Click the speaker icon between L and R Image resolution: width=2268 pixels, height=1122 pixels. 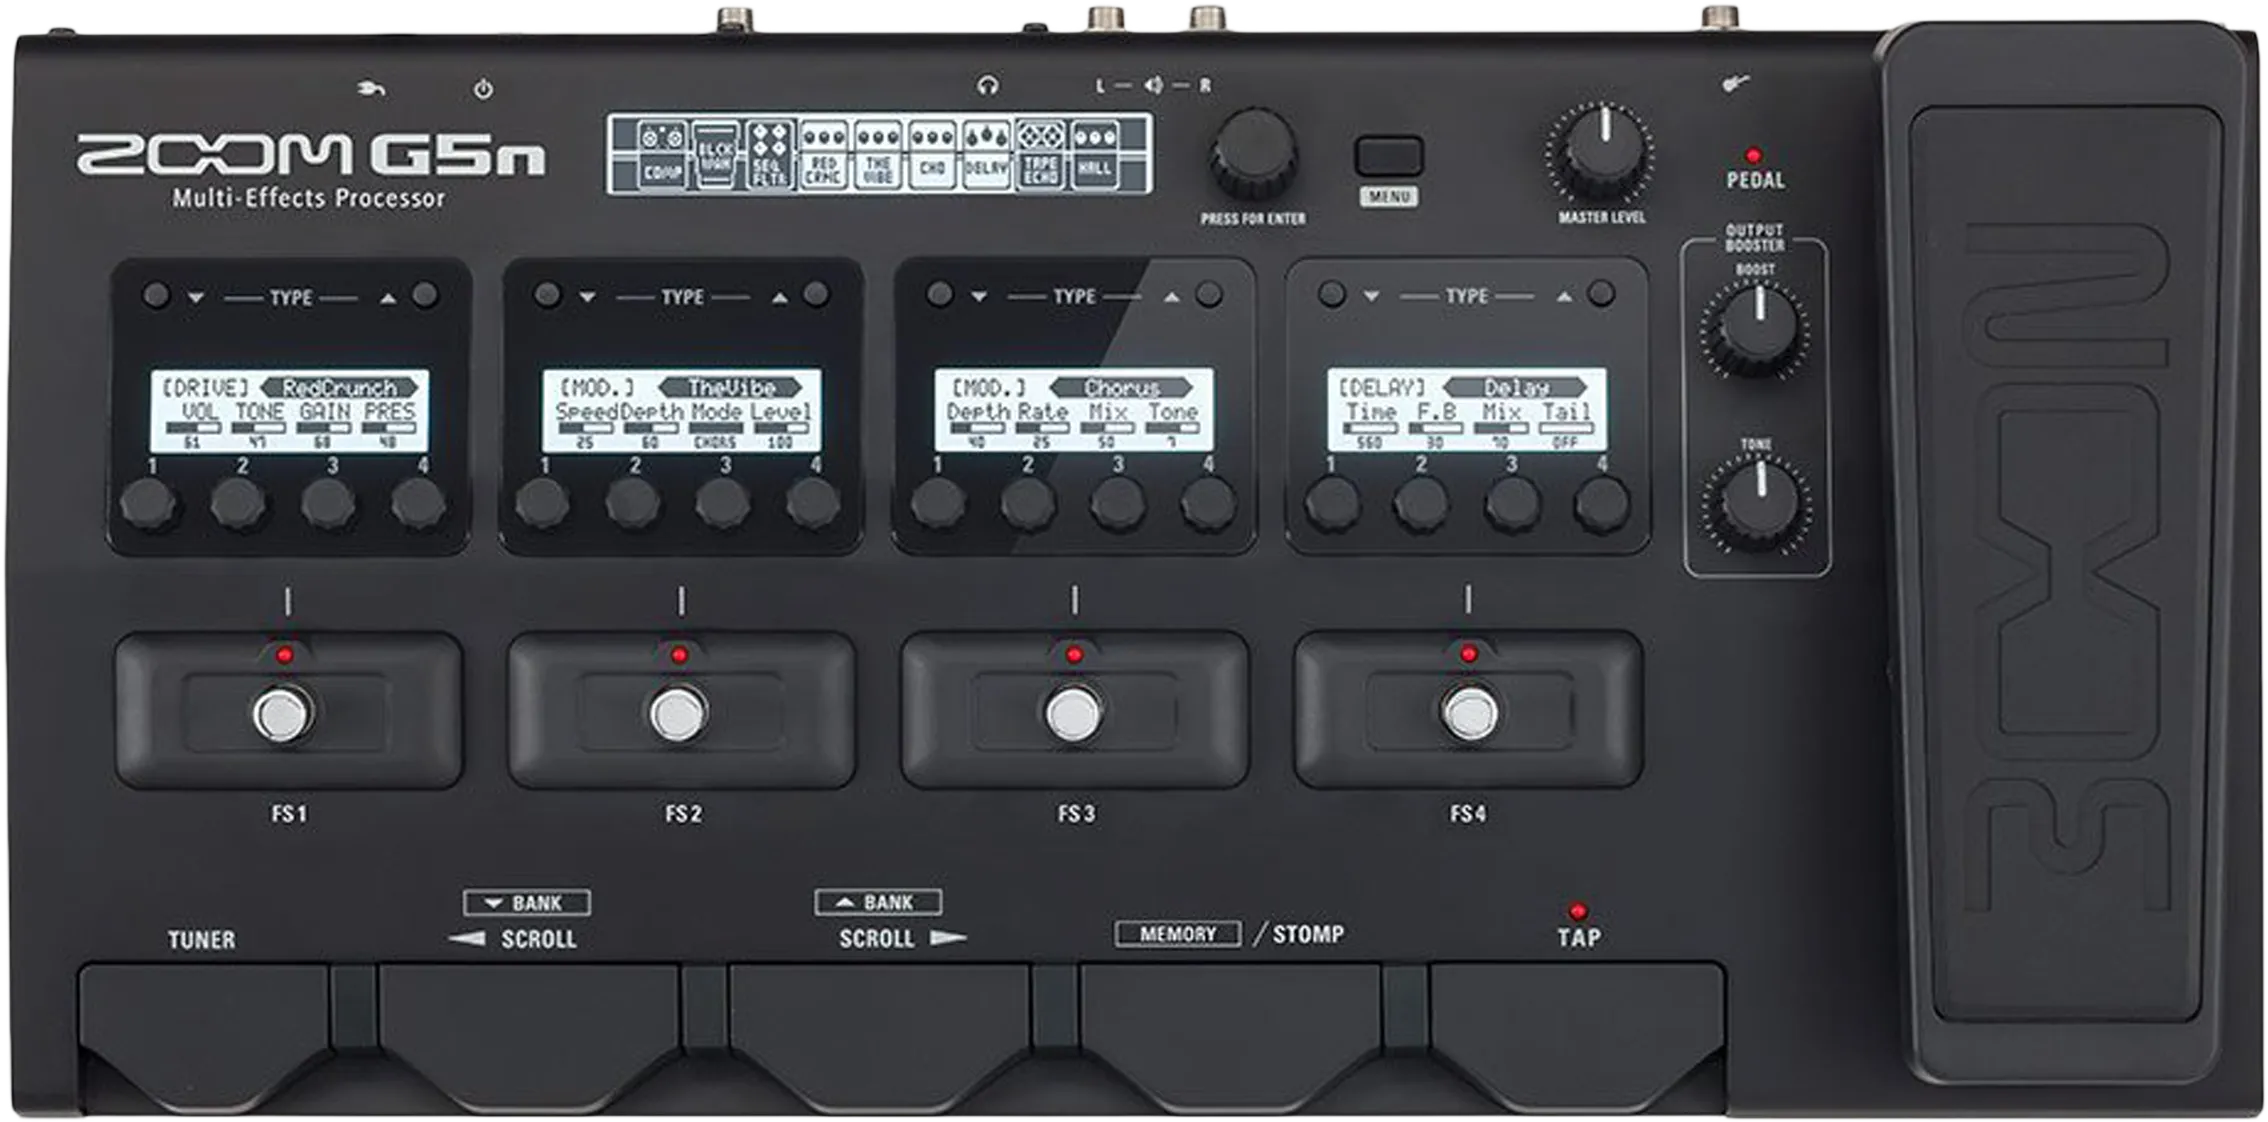(1153, 86)
